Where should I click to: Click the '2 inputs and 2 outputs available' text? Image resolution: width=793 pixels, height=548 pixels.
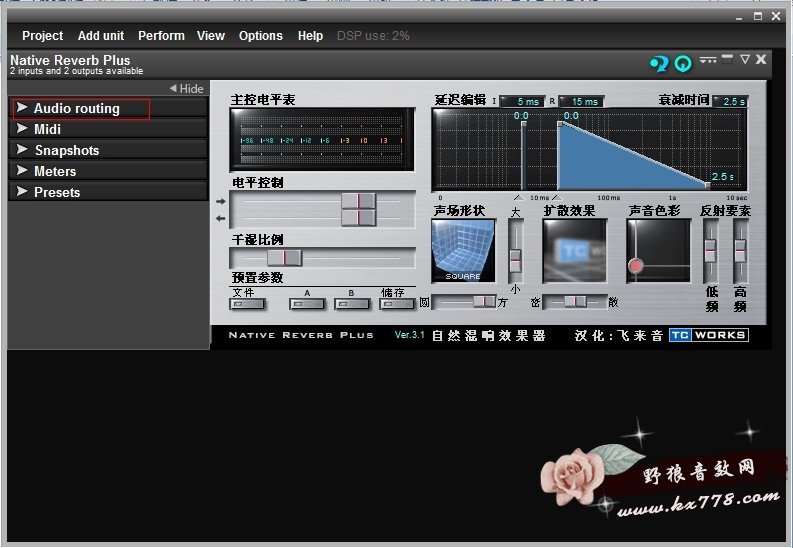[76, 71]
